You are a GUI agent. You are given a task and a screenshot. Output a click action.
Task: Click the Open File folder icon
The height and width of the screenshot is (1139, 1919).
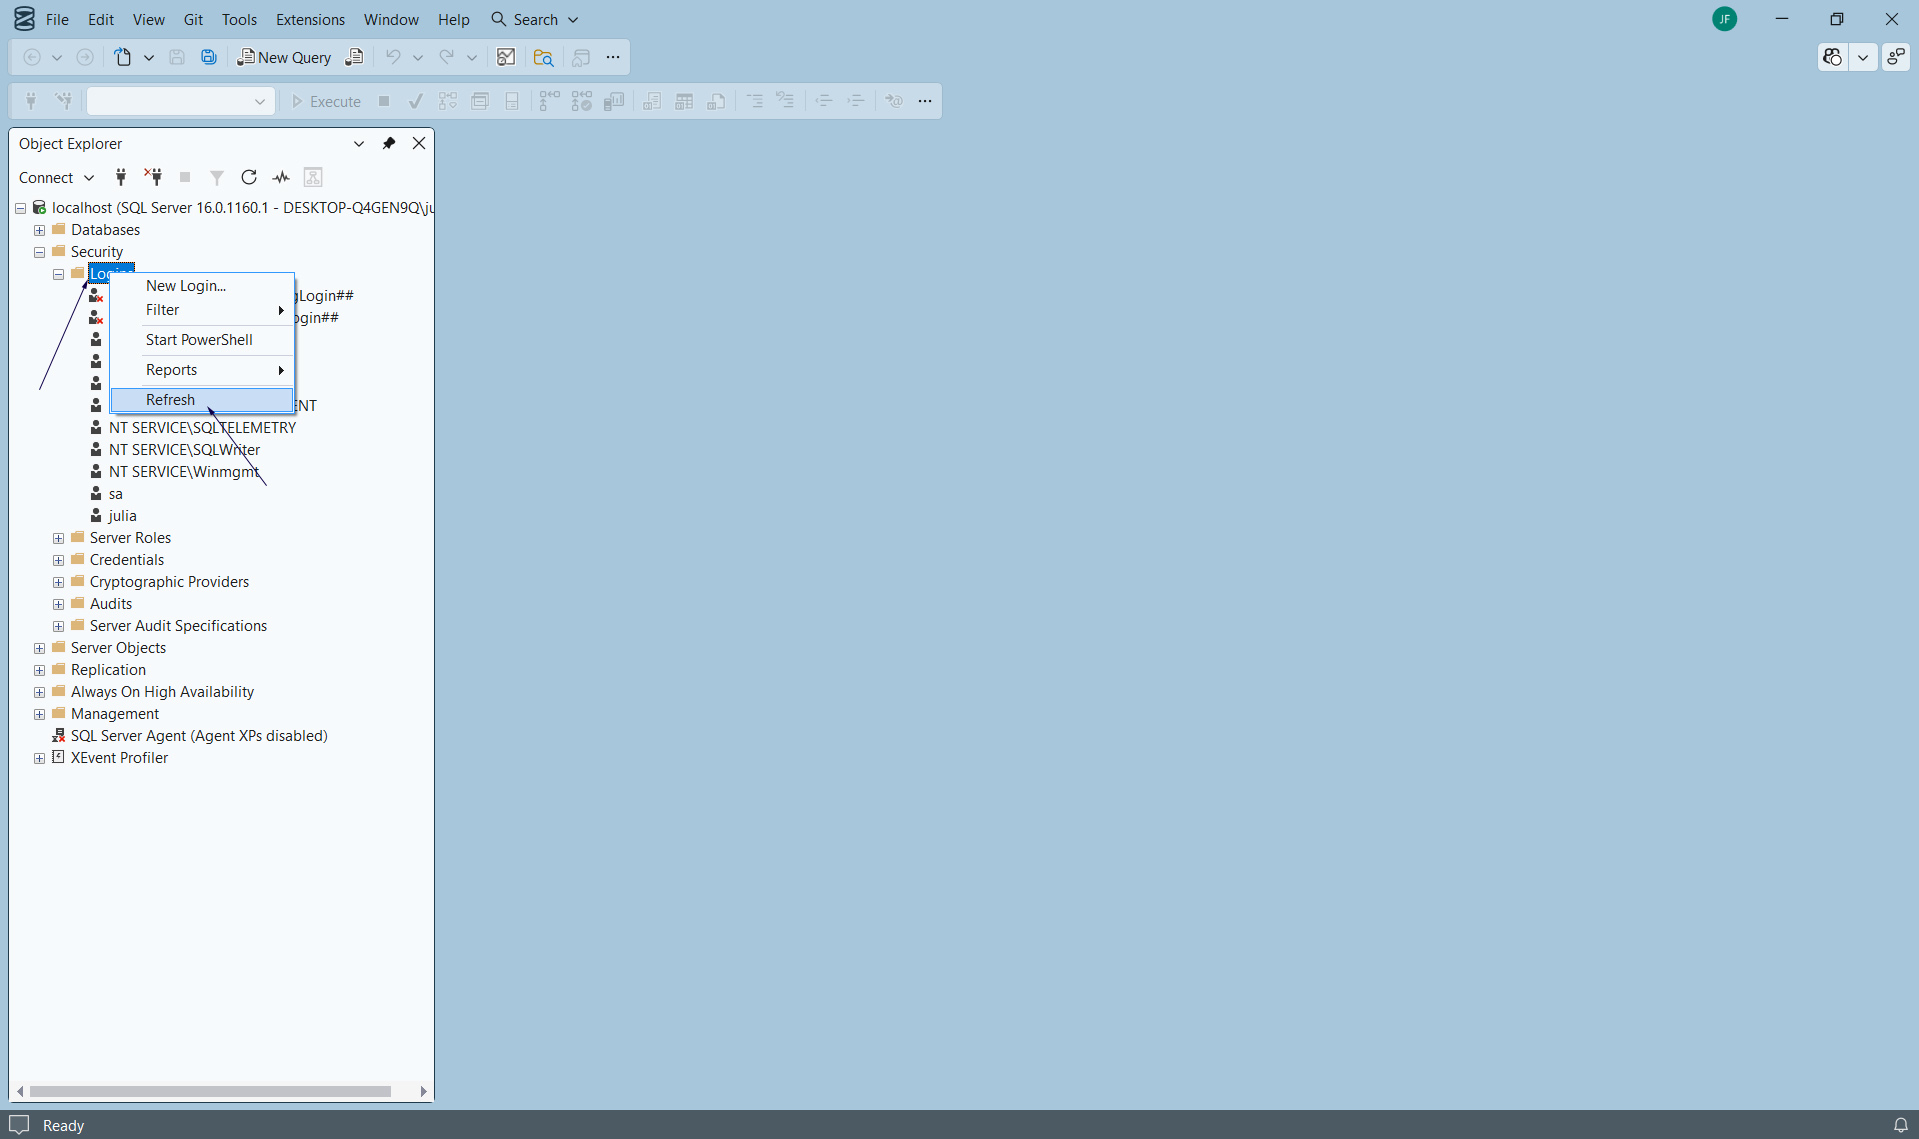click(543, 57)
